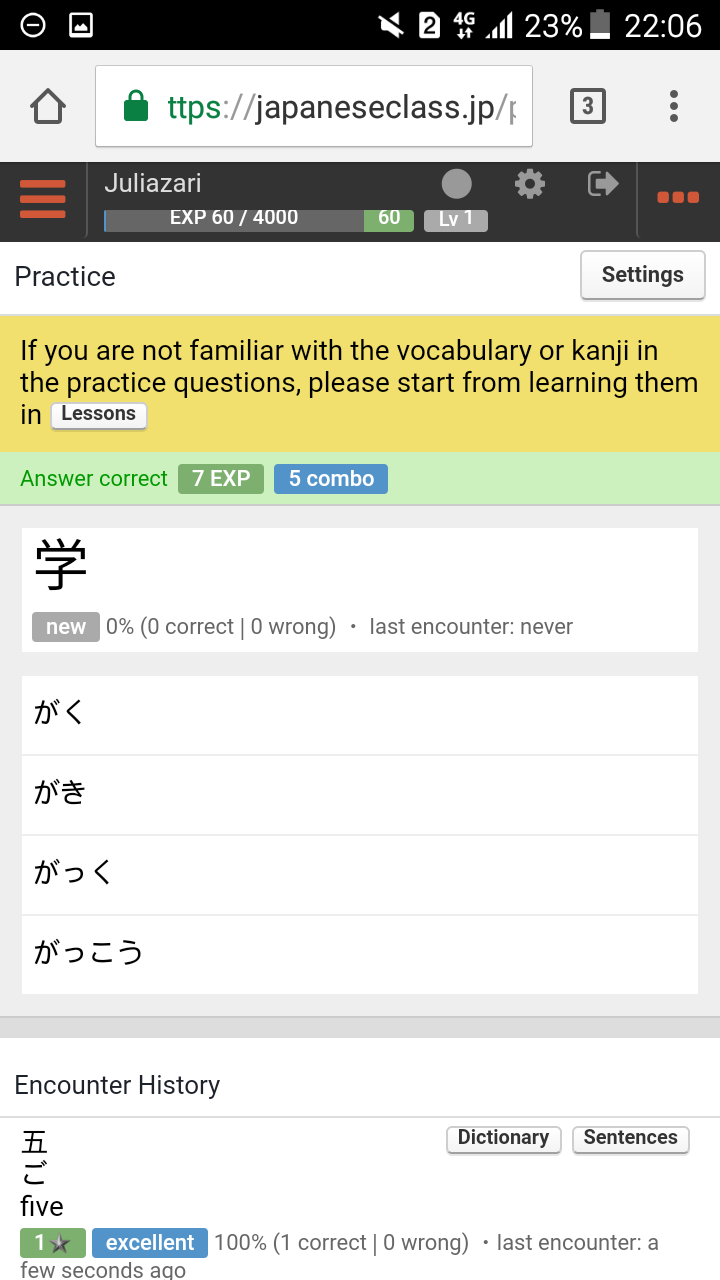The height and width of the screenshot is (1280, 720).
Task: Tap the browser home icon
Action: (x=48, y=106)
